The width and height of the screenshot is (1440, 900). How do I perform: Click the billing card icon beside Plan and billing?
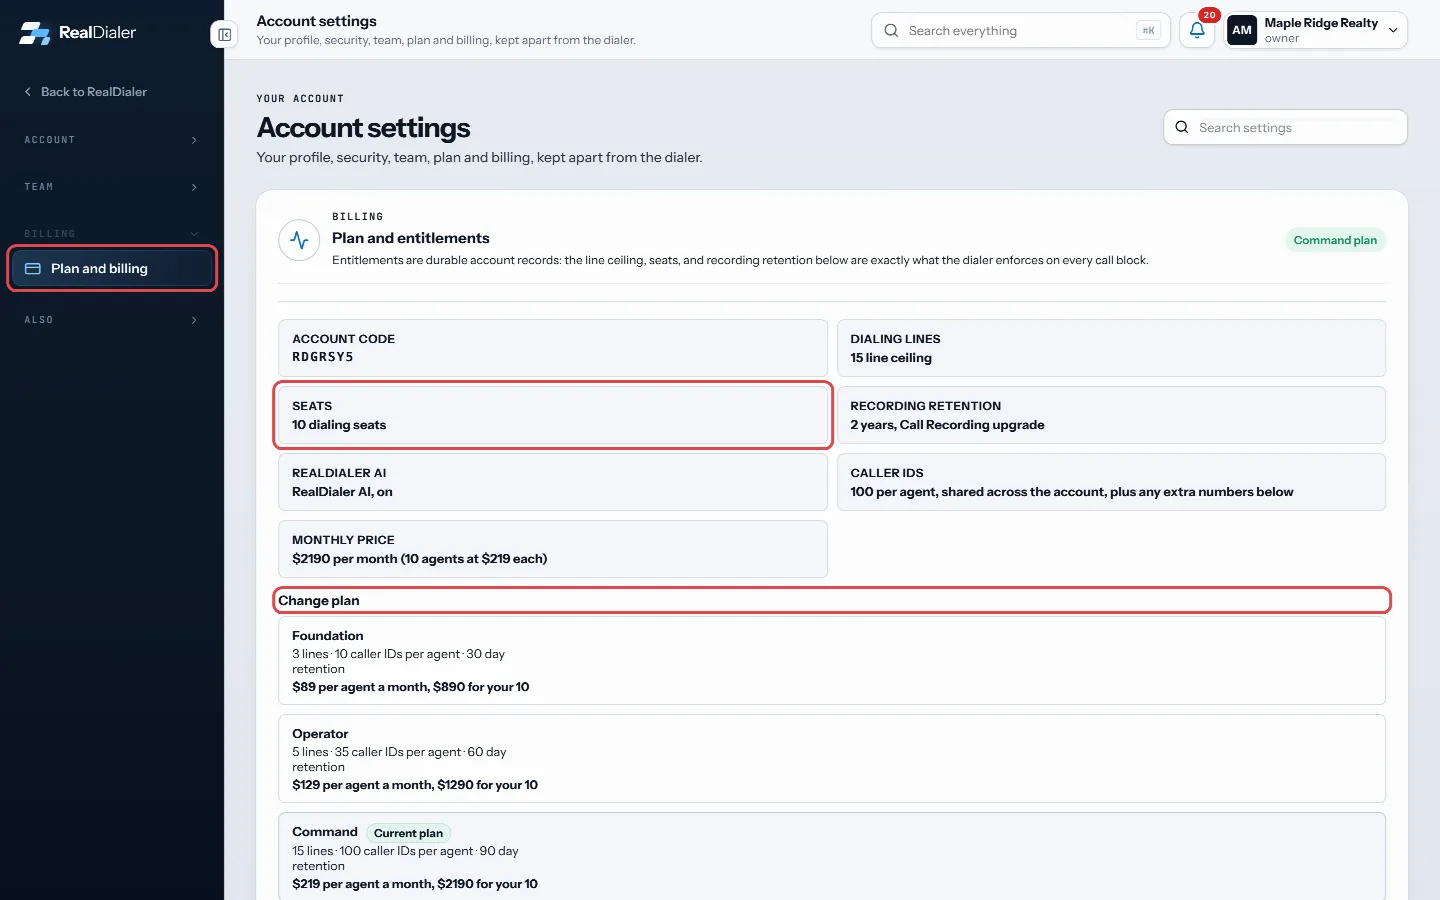(x=33, y=269)
